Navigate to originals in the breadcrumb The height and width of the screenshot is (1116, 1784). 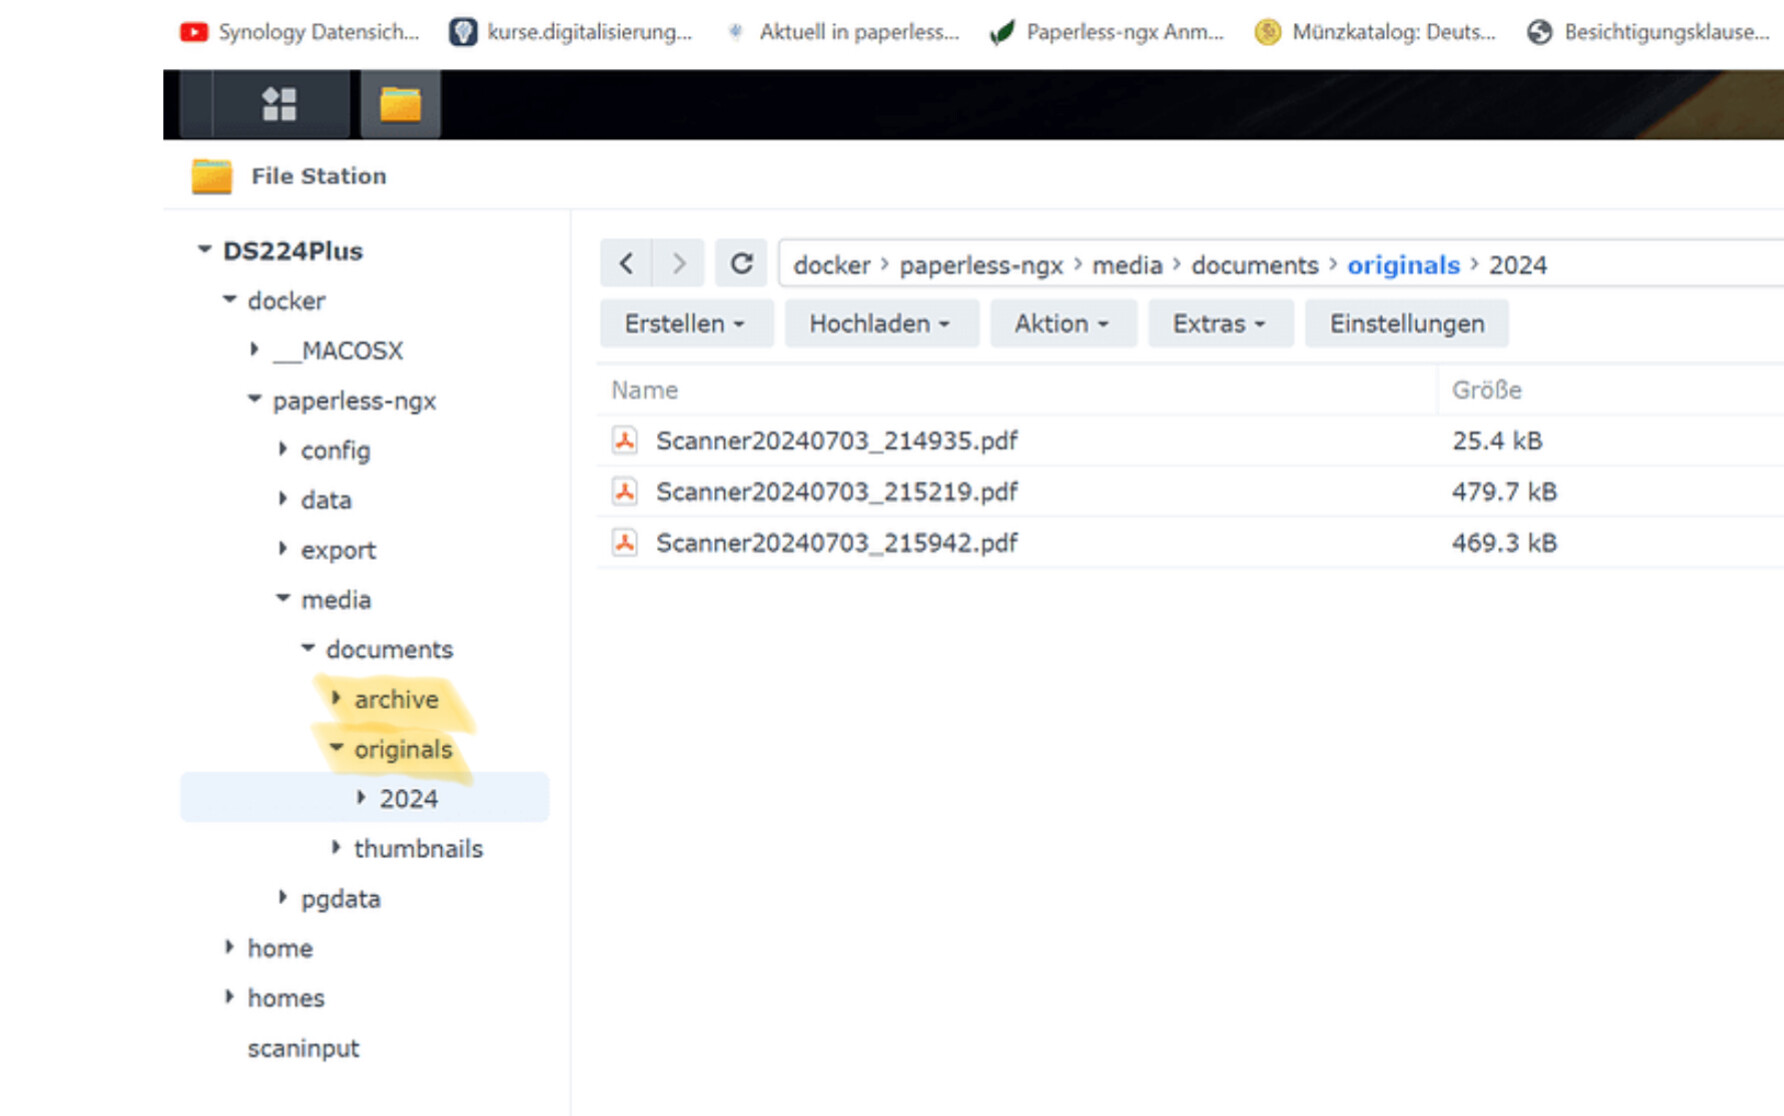pyautogui.click(x=1403, y=265)
